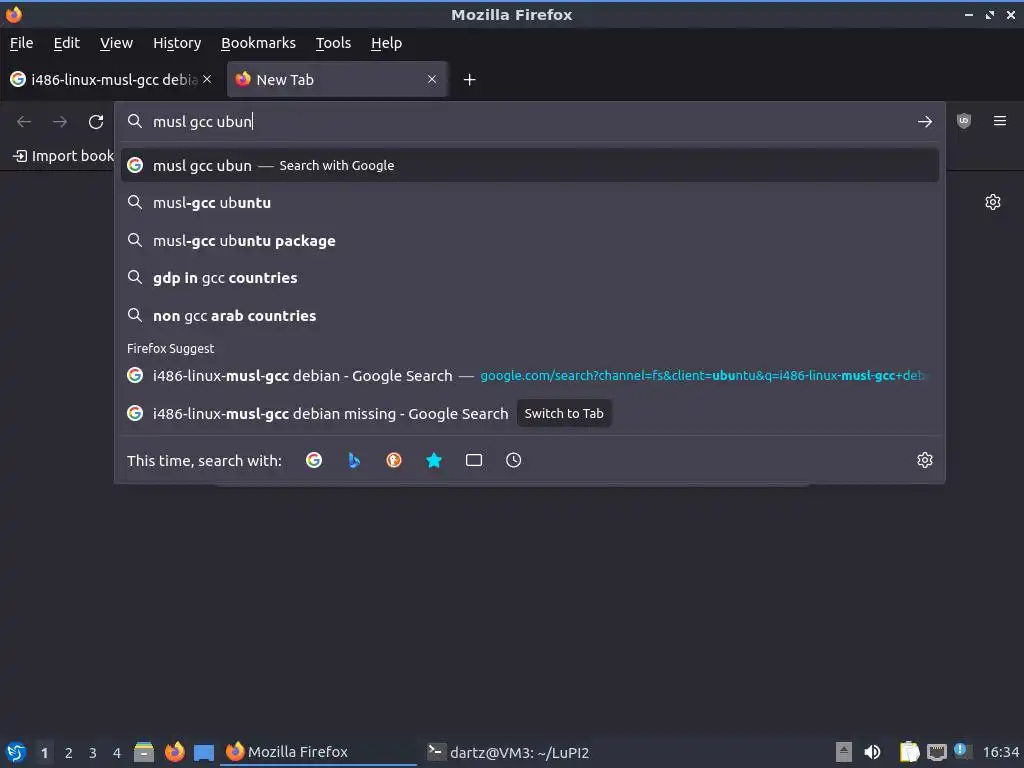The height and width of the screenshot is (768, 1024).
Task: Close the i486-linux-musl-gcc tab
Action: point(207,79)
